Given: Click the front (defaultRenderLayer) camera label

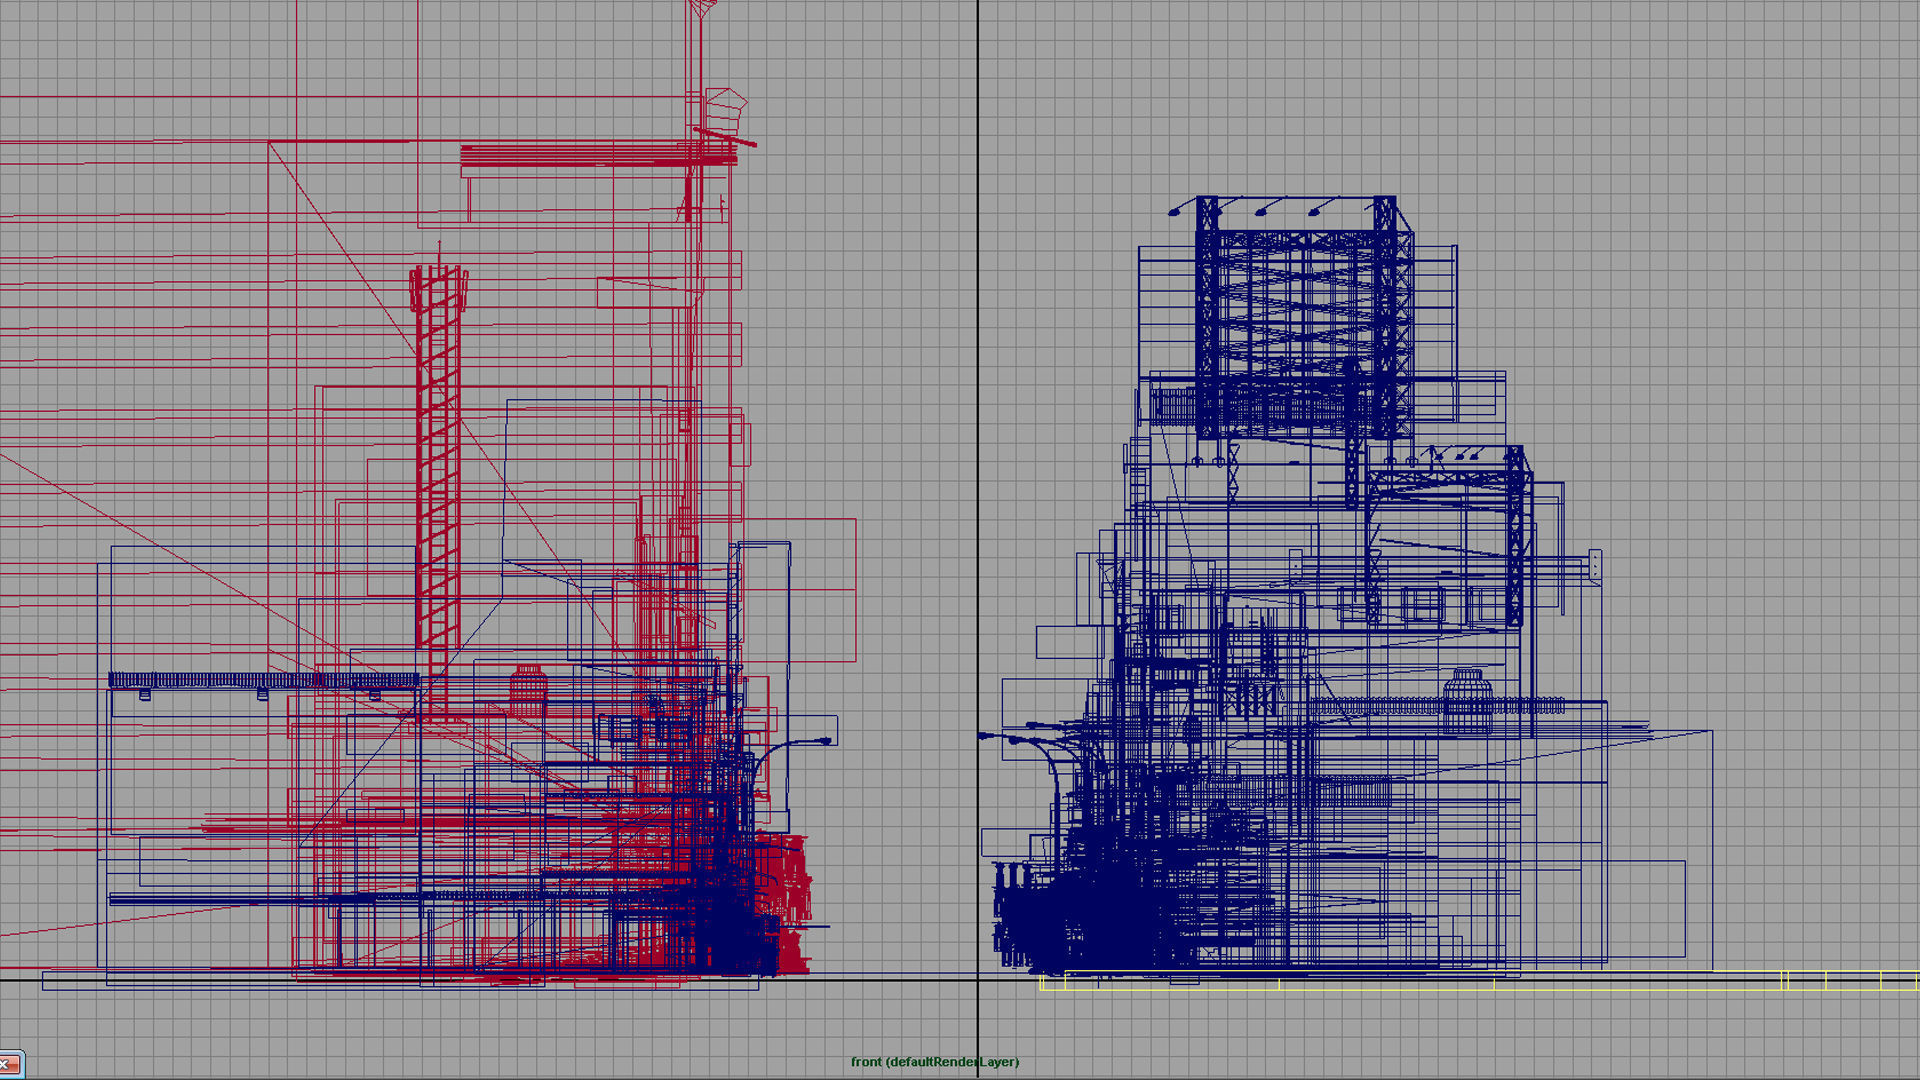Looking at the screenshot, I should (x=934, y=1062).
